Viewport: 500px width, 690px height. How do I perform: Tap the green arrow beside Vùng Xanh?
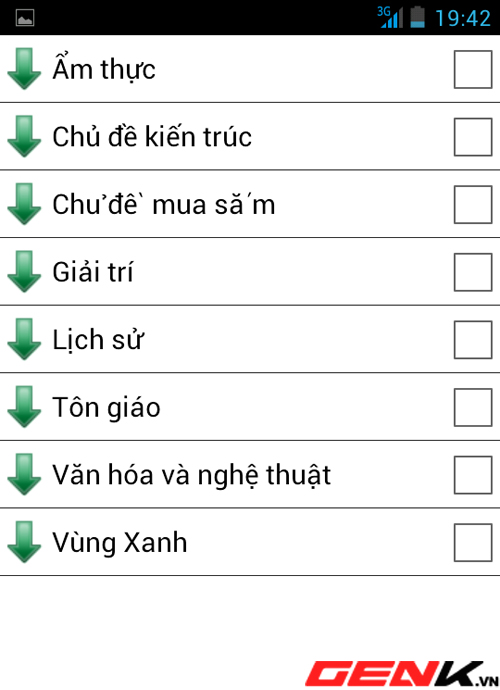[24, 542]
